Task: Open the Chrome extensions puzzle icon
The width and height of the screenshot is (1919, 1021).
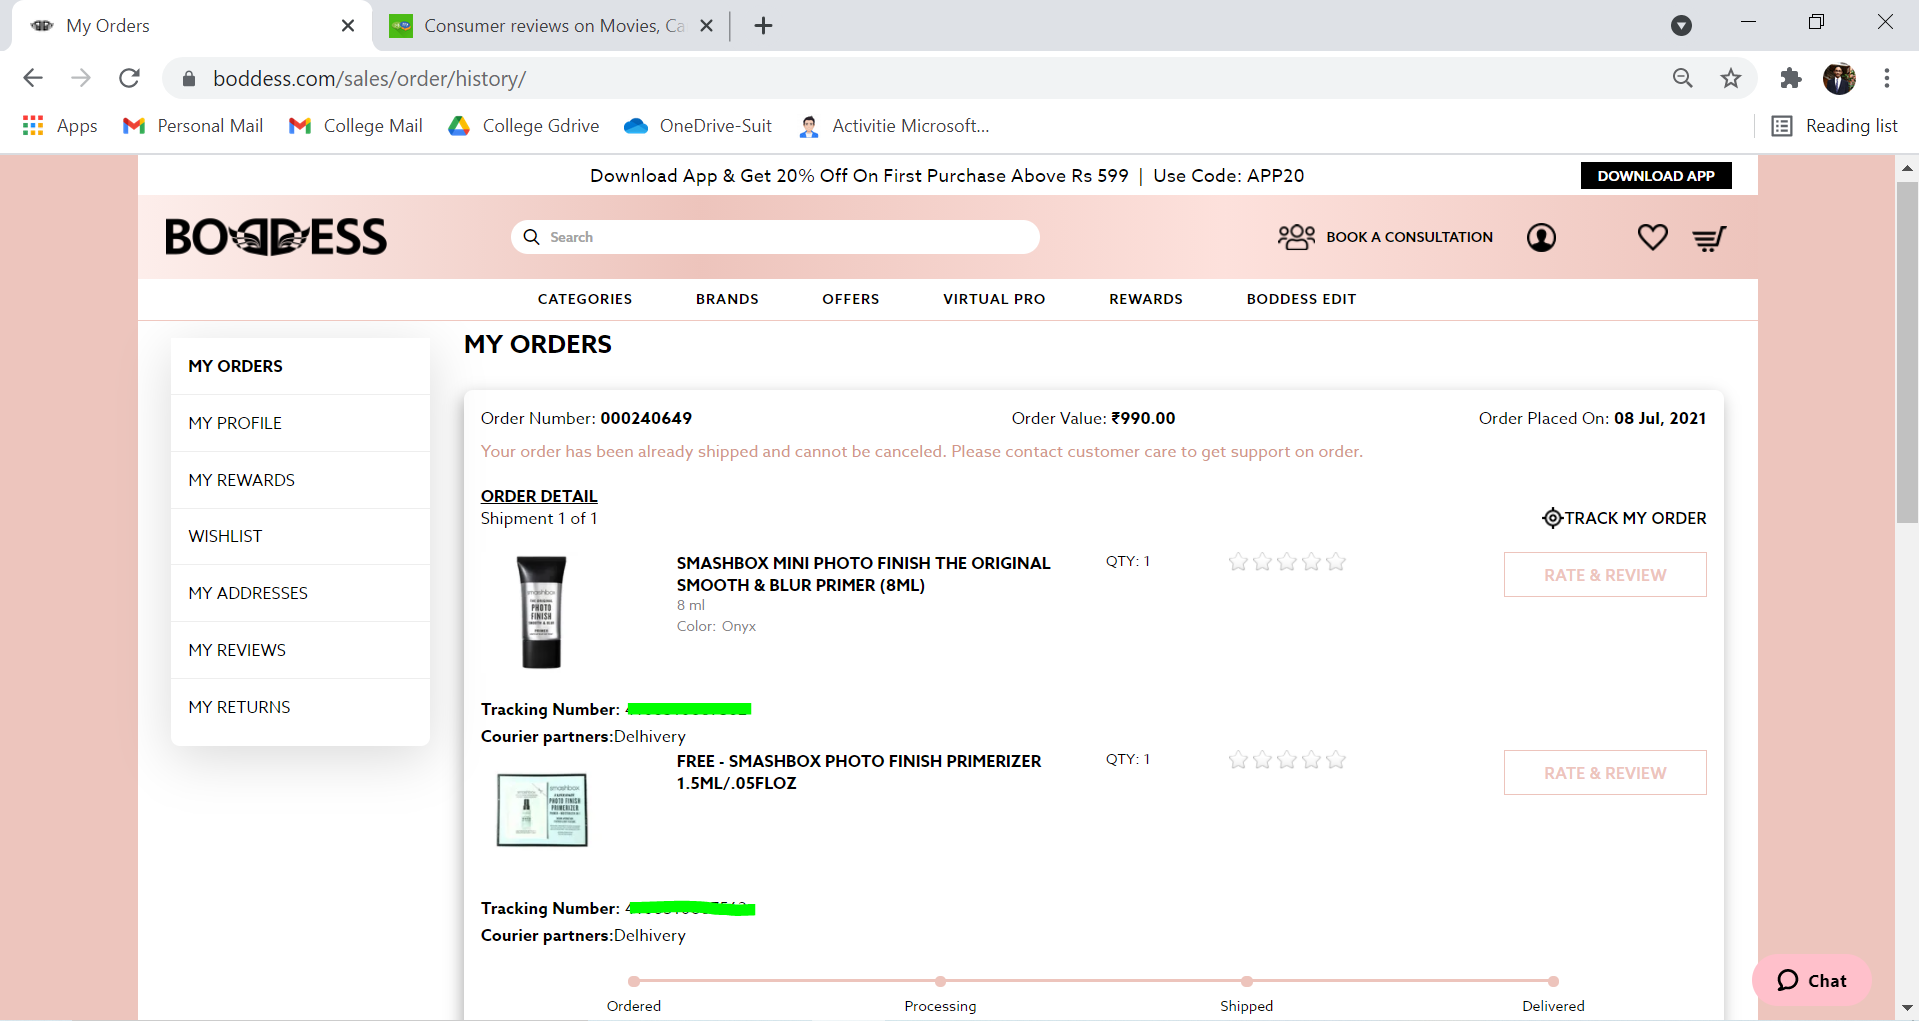Action: pos(1790,78)
